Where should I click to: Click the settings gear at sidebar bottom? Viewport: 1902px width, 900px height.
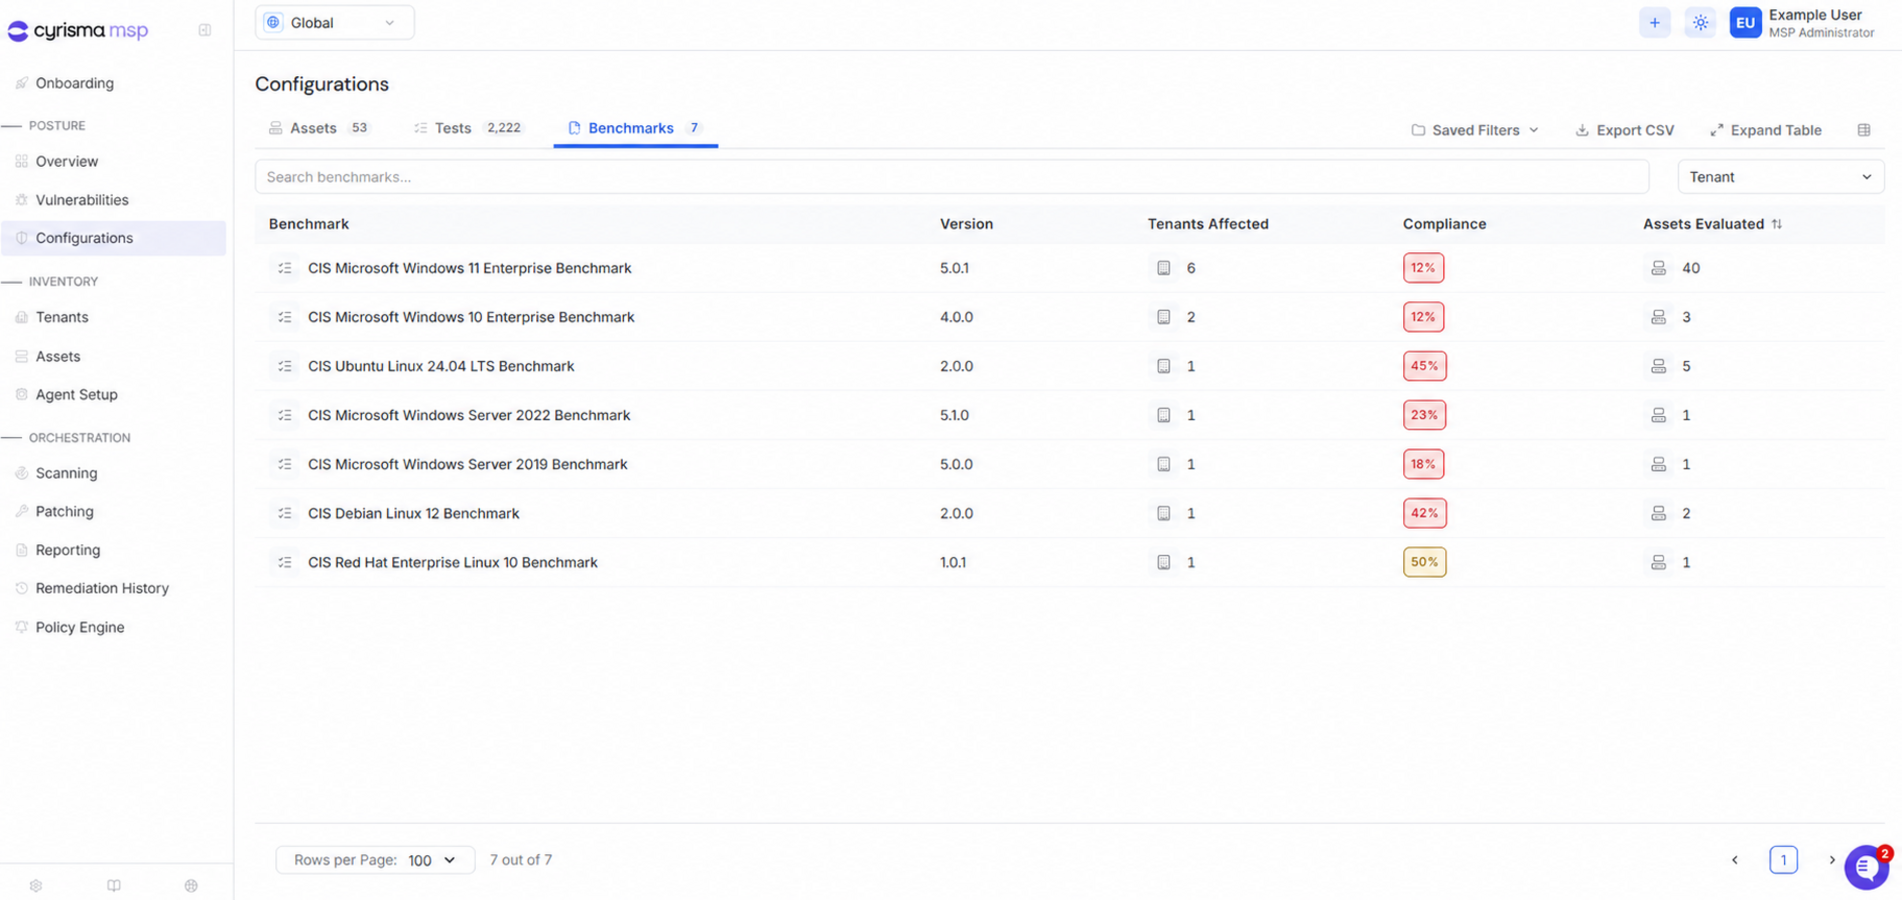[36, 886]
